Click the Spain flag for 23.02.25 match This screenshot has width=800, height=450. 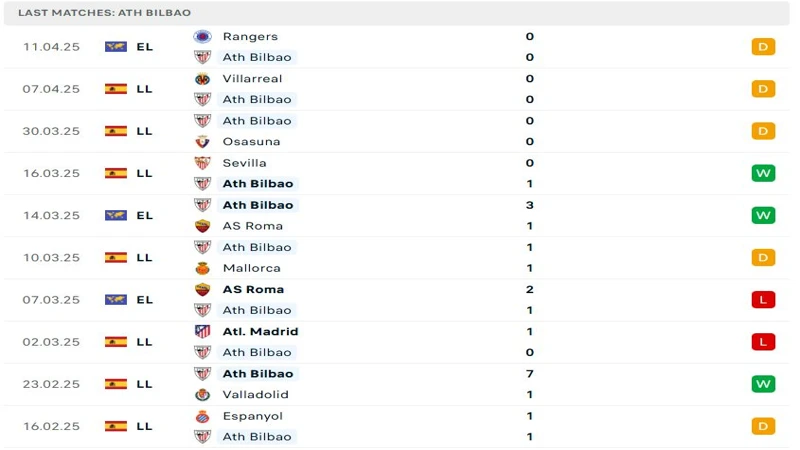pos(116,384)
